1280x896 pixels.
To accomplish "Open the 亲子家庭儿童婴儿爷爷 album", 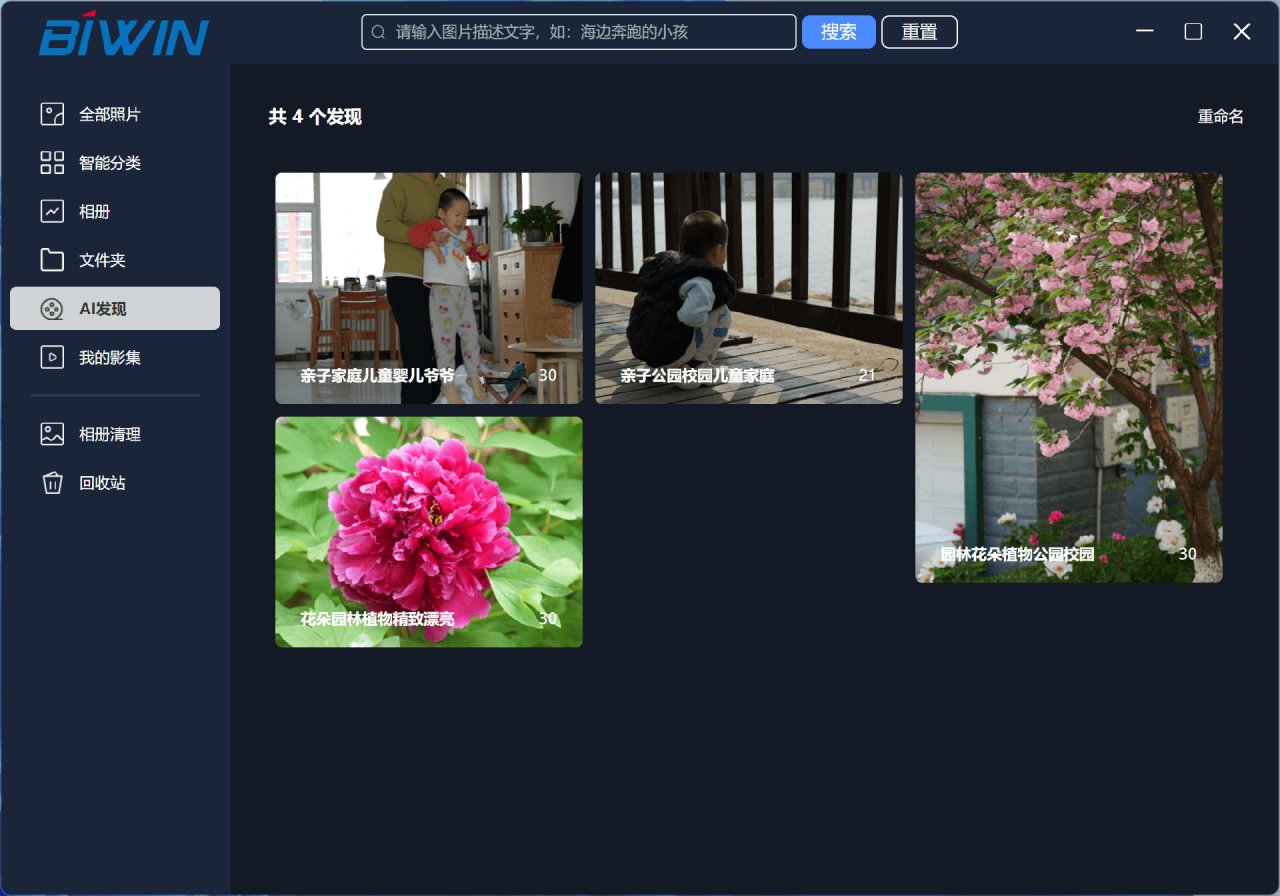I will pyautogui.click(x=428, y=287).
